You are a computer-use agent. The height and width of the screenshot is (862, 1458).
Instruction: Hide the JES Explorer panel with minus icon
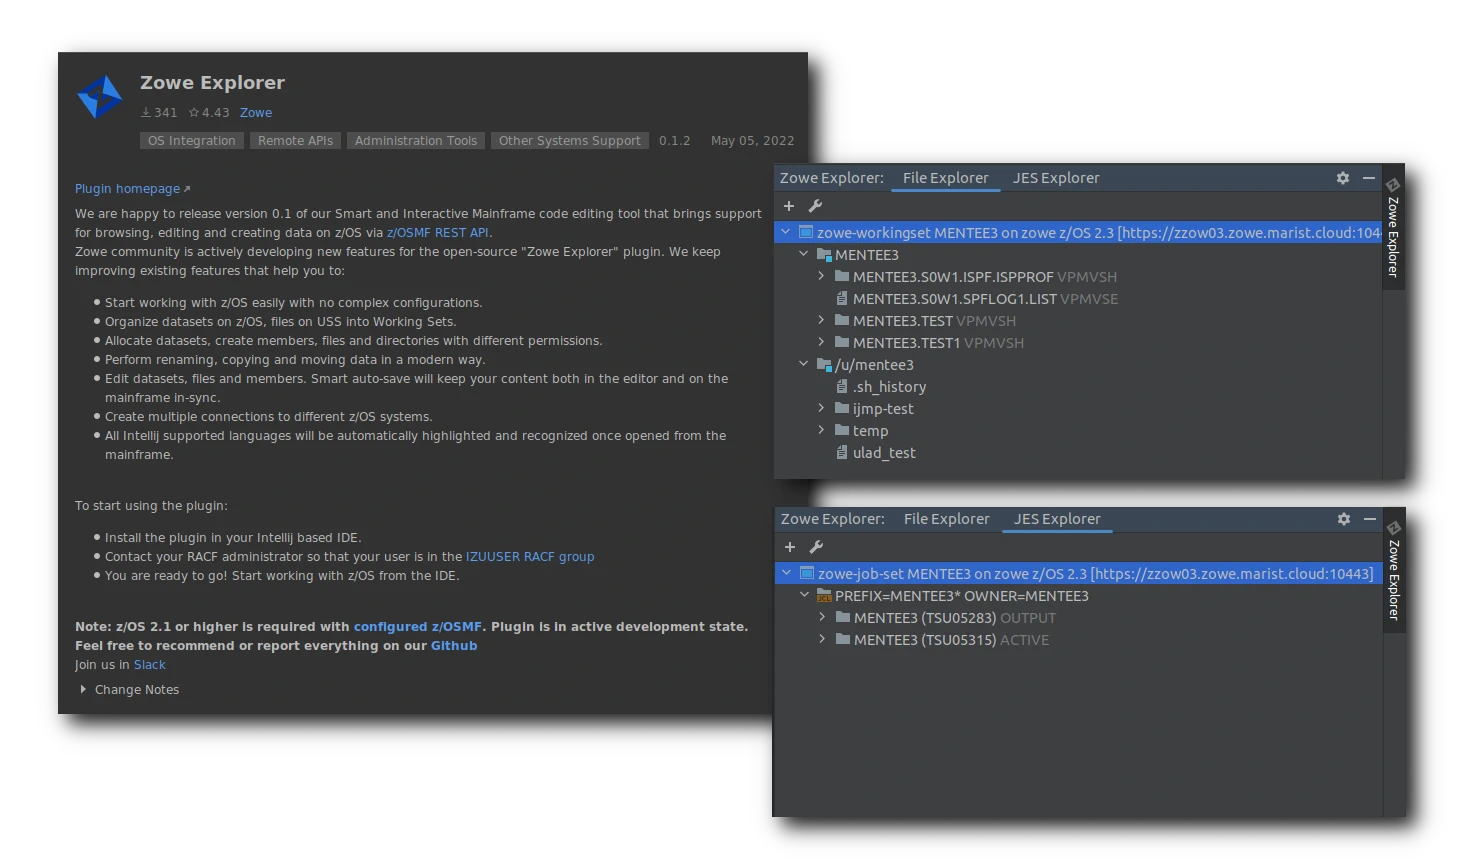pyautogui.click(x=1370, y=519)
